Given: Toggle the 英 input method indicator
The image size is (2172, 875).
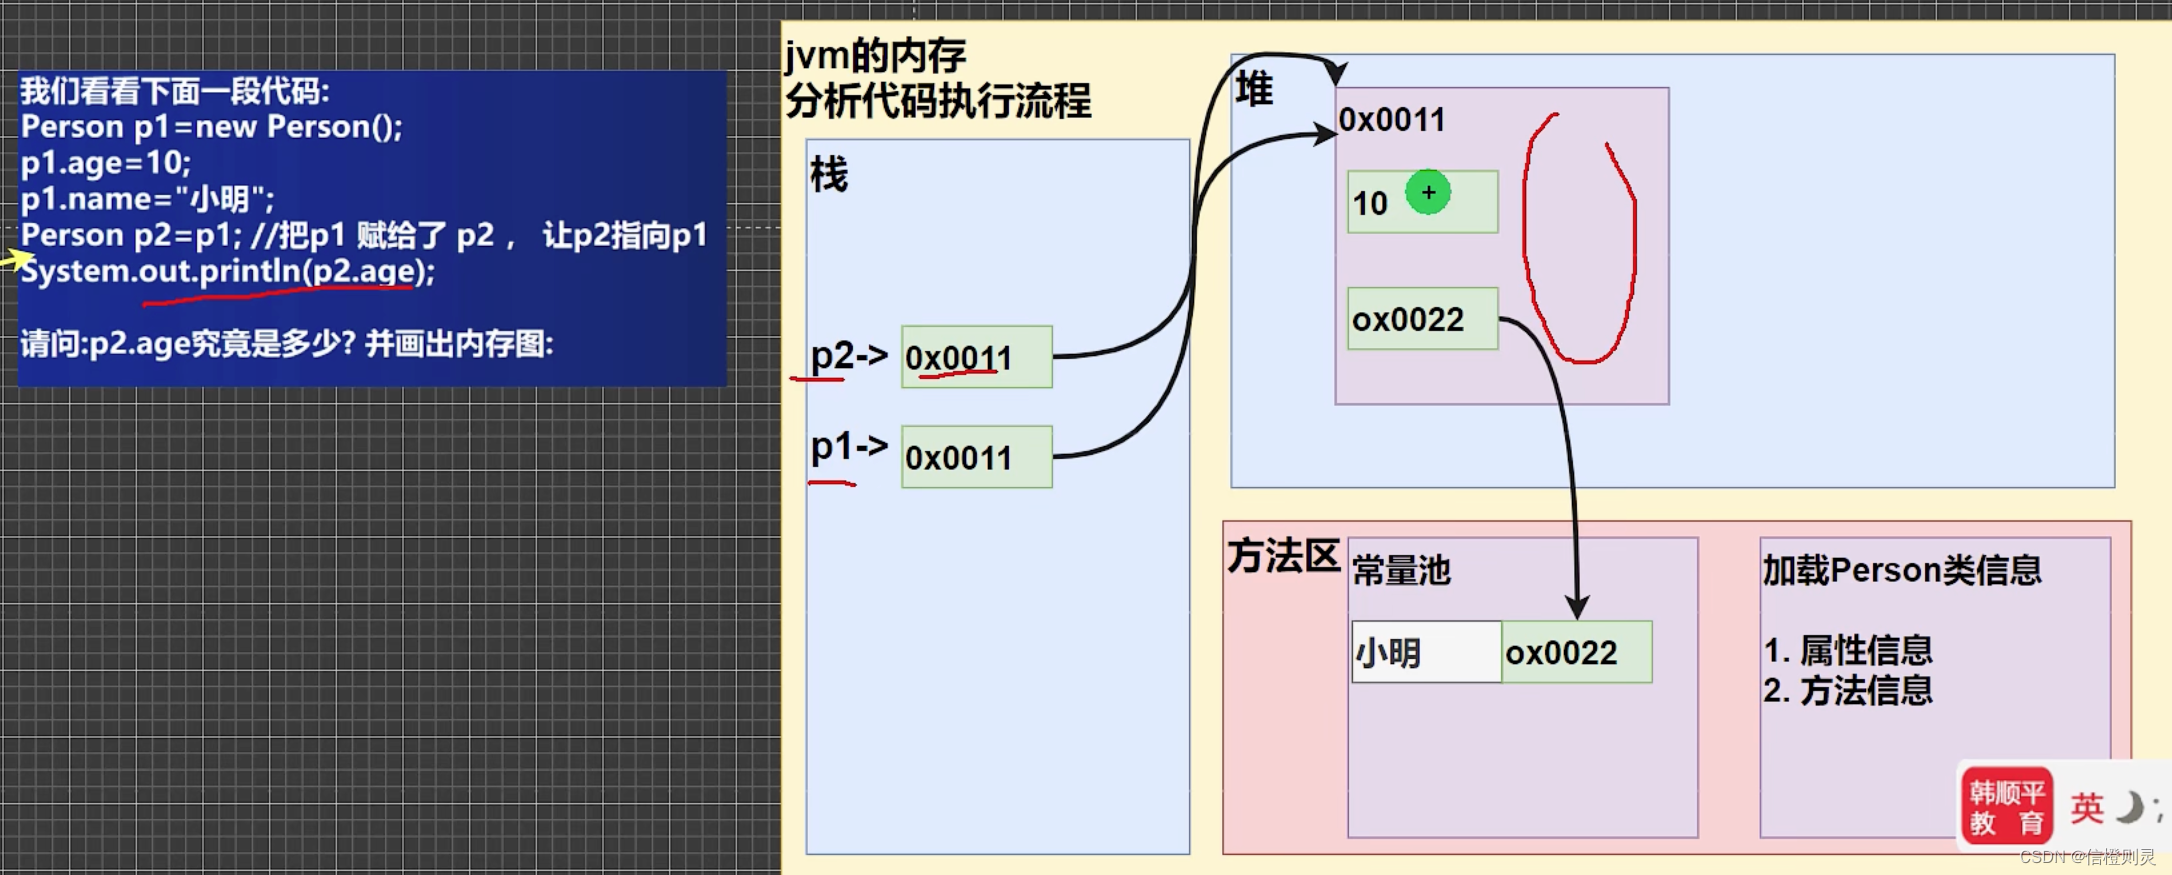Looking at the screenshot, I should coord(2087,807).
